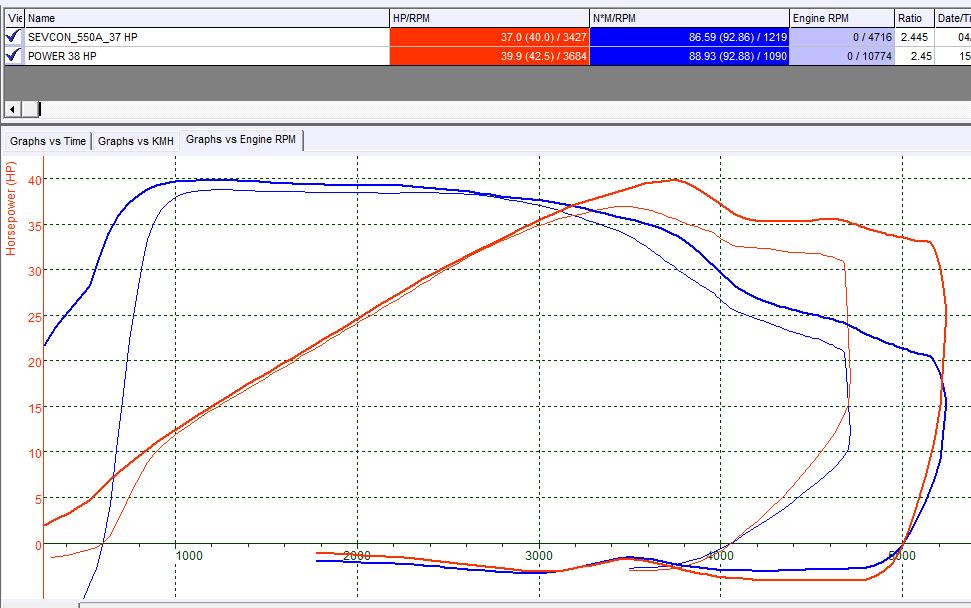Click the N*M/RPM column header

[689, 18]
